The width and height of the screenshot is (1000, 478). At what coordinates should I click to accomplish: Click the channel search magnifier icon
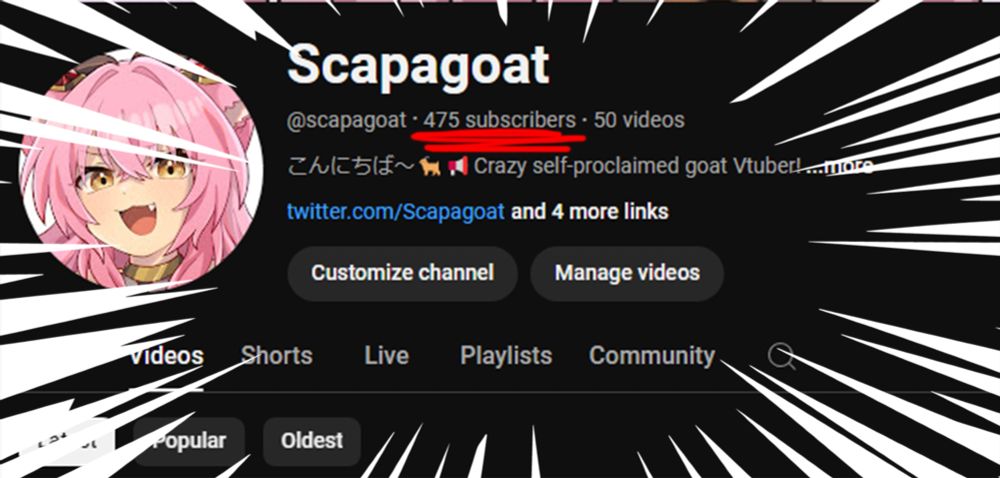pyautogui.click(x=781, y=356)
